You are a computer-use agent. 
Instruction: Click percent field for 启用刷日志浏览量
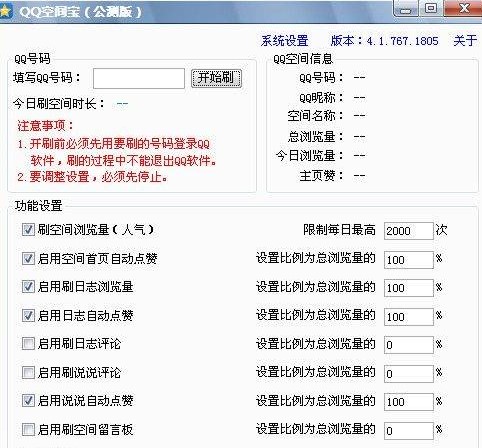click(409, 288)
